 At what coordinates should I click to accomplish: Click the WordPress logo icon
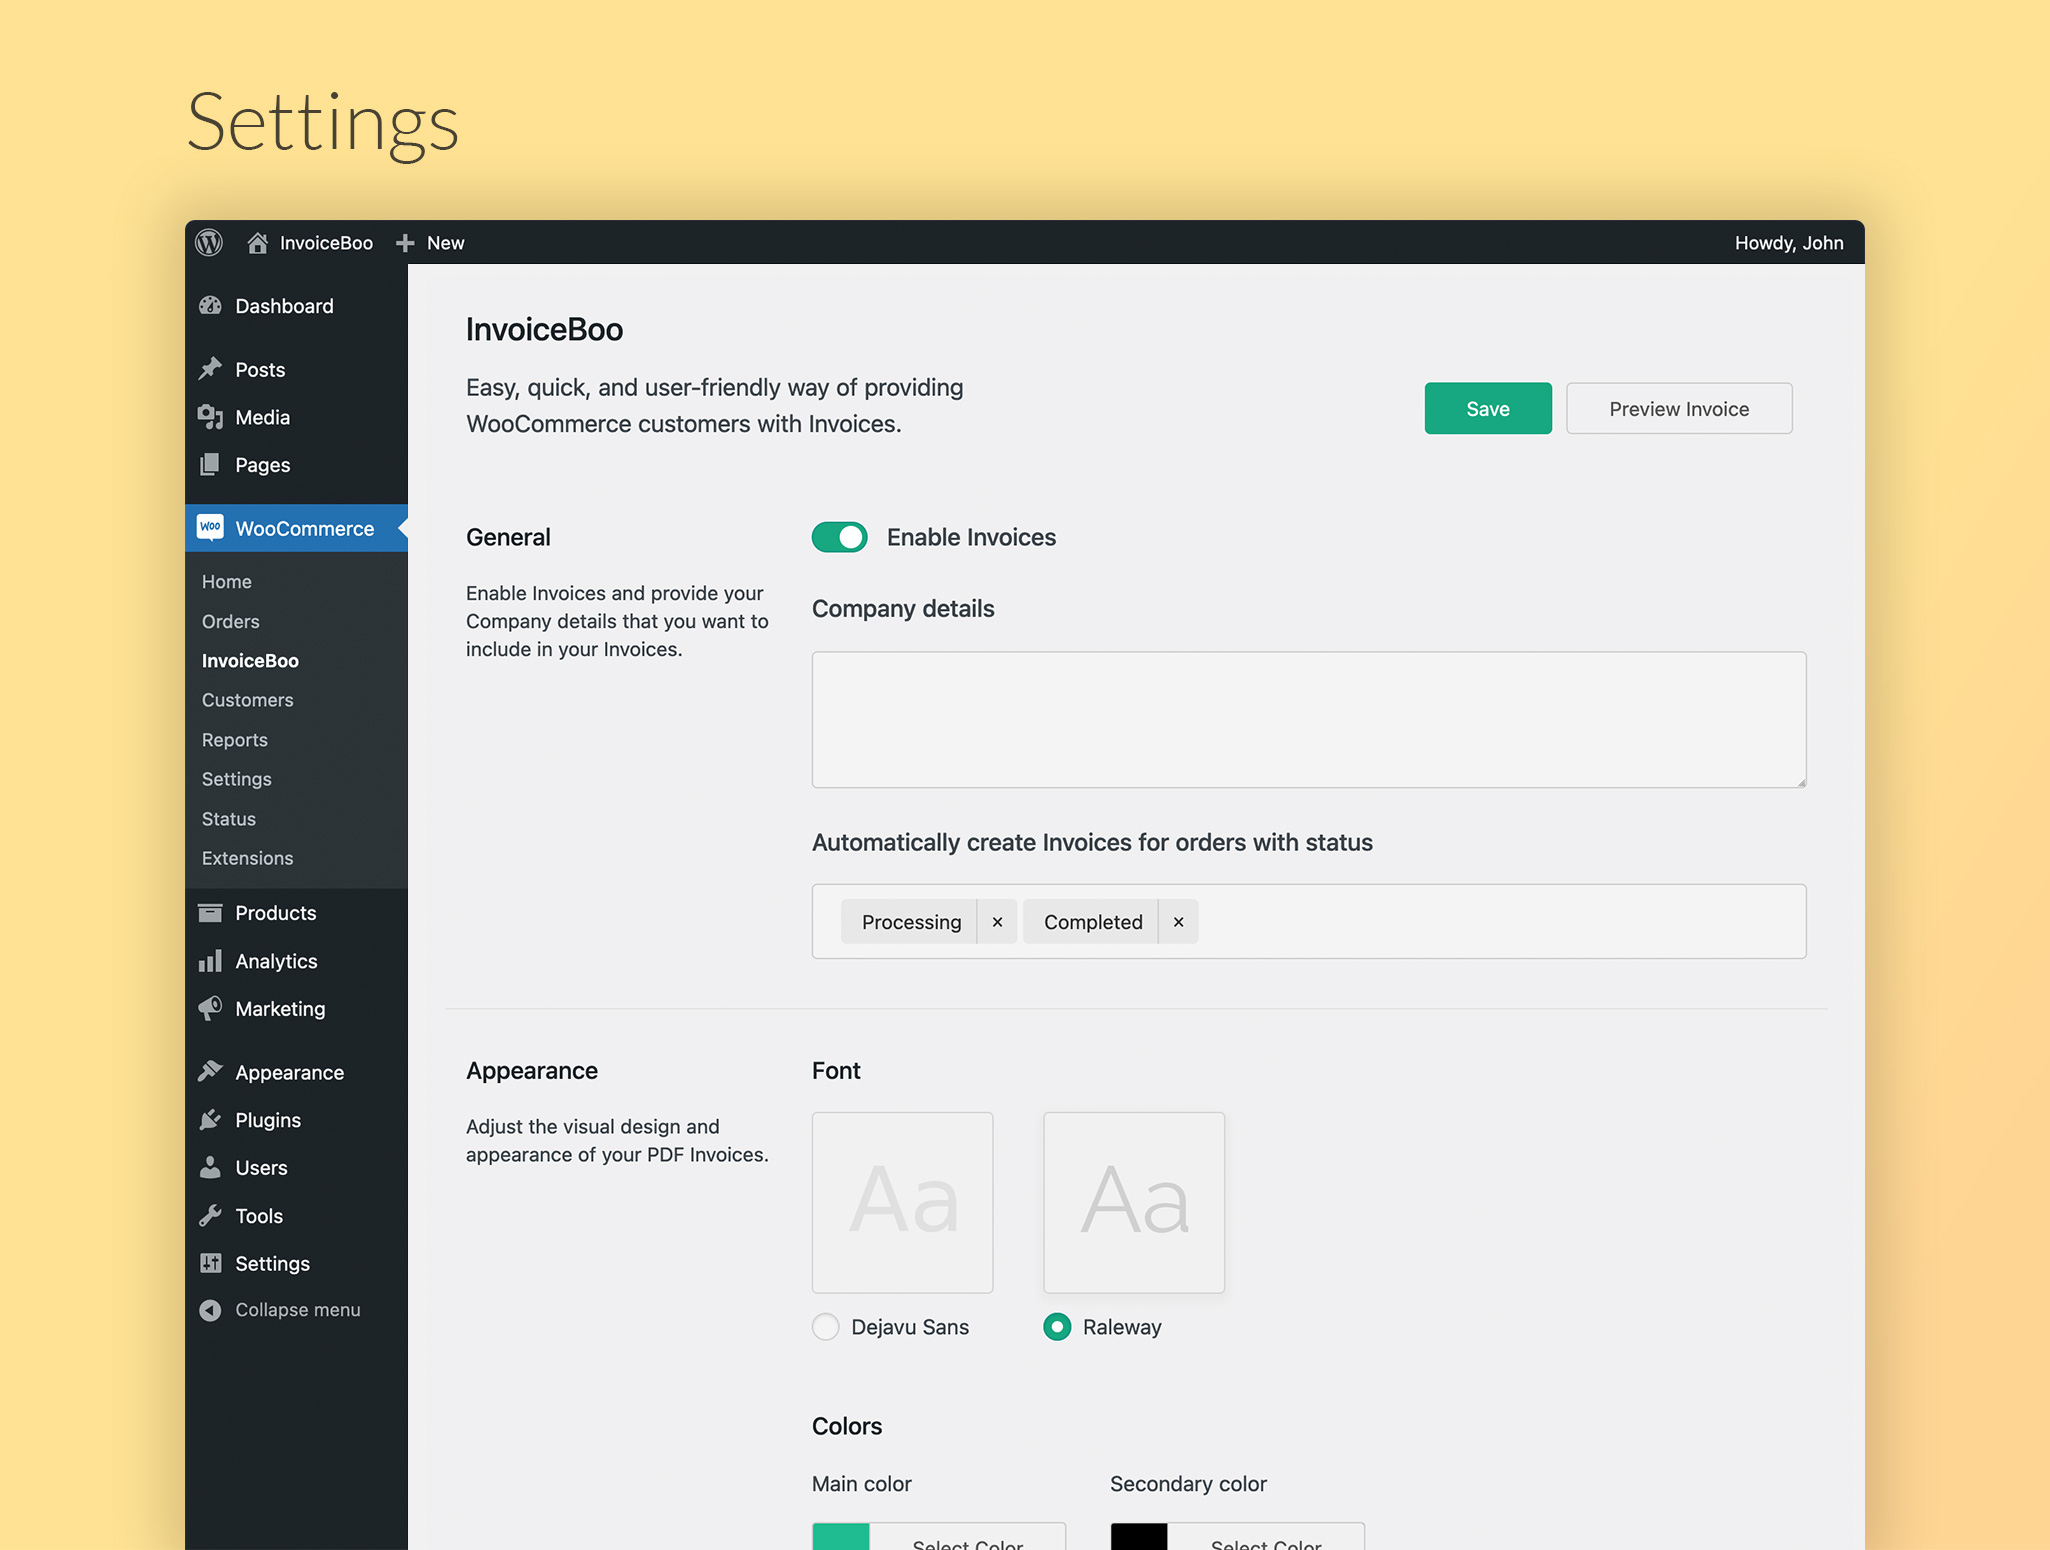(209, 243)
